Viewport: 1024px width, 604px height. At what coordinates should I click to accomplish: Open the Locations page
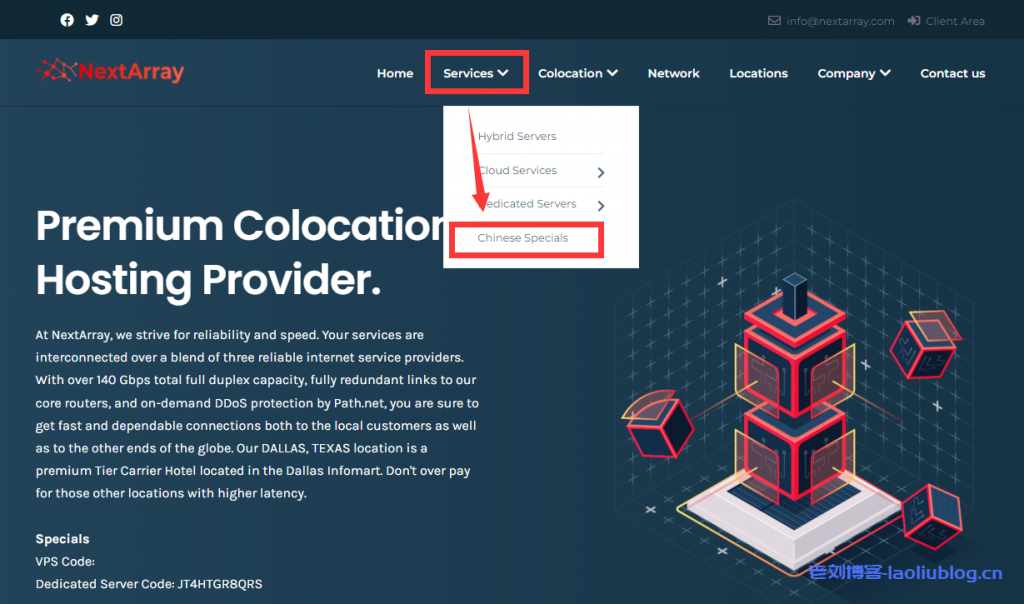(758, 73)
